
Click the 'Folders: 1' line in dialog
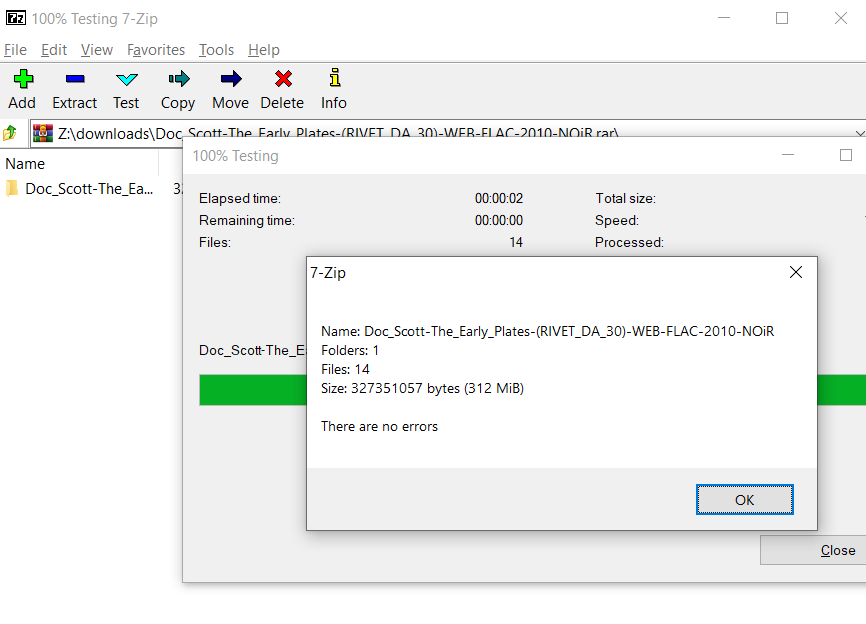tap(350, 350)
